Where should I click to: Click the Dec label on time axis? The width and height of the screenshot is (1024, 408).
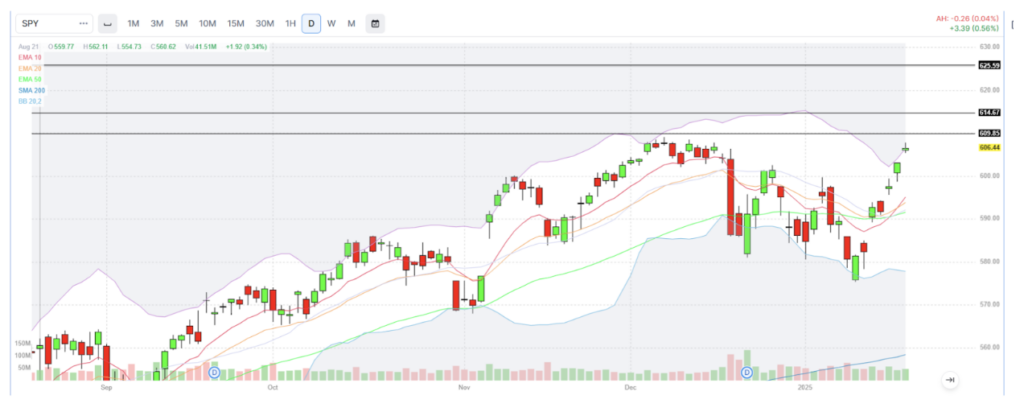[630, 388]
